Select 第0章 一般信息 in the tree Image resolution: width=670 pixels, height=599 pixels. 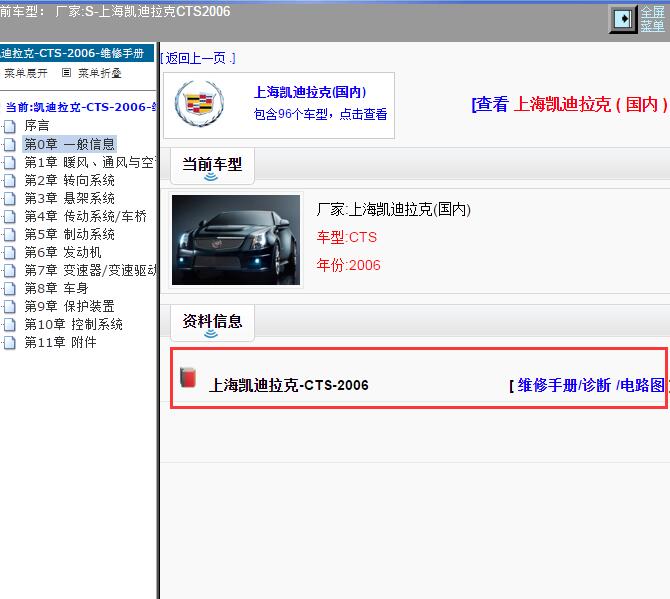pyautogui.click(x=69, y=144)
